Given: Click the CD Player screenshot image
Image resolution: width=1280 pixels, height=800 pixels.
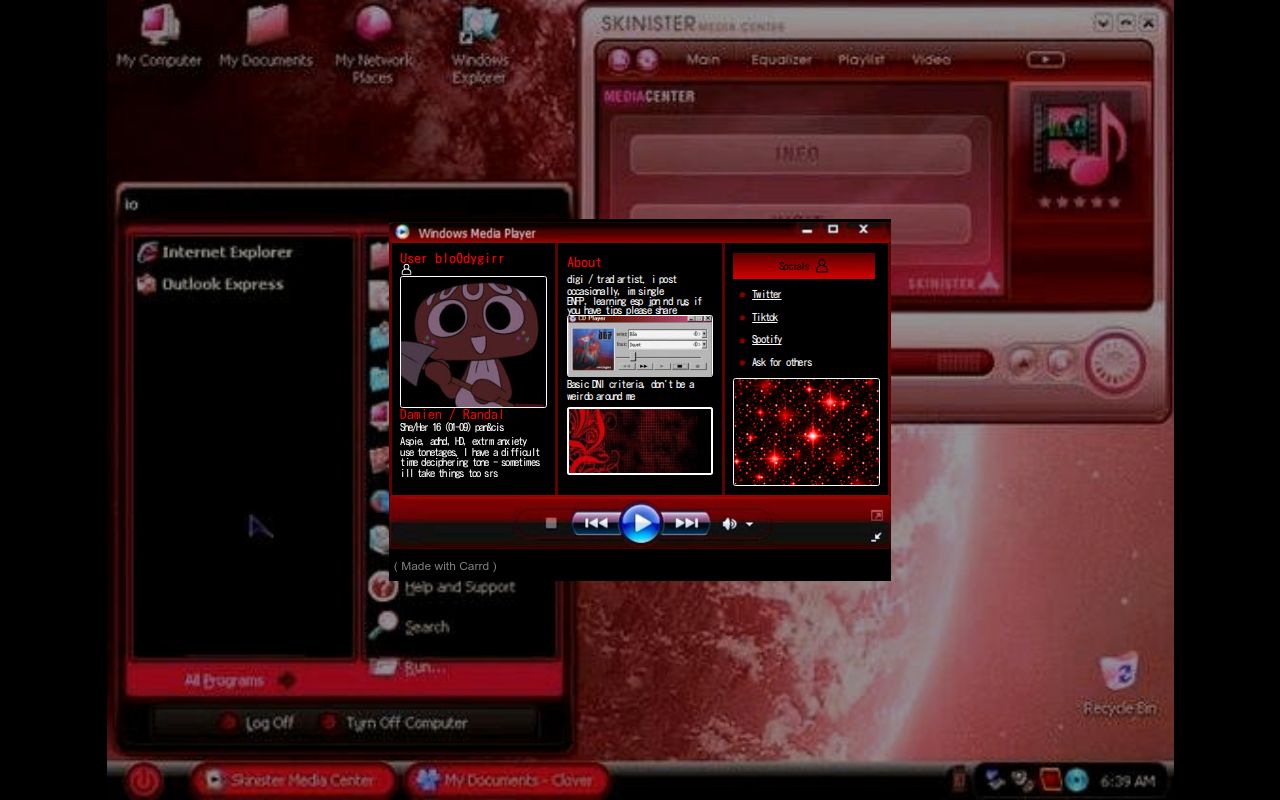Looking at the screenshot, I should pyautogui.click(x=640, y=345).
